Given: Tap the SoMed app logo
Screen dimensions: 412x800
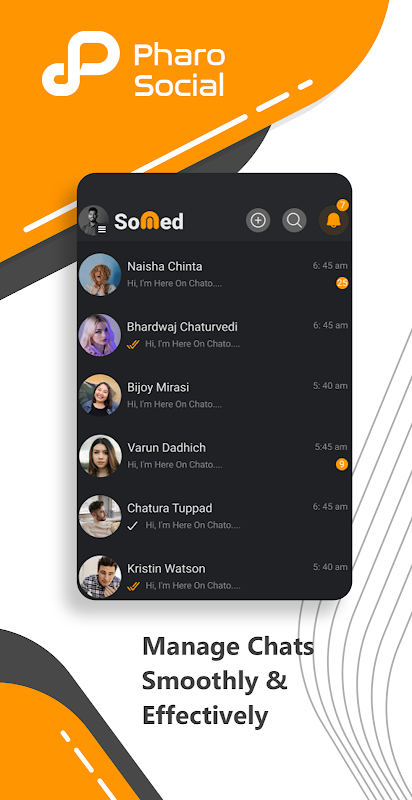Looking at the screenshot, I should coord(148,221).
